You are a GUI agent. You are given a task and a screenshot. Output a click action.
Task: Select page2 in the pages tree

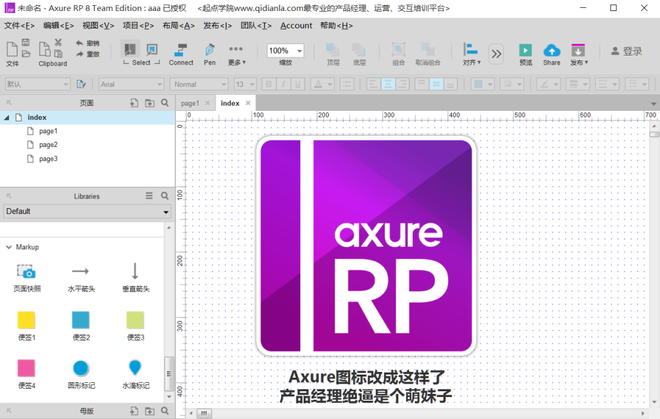click(x=48, y=145)
